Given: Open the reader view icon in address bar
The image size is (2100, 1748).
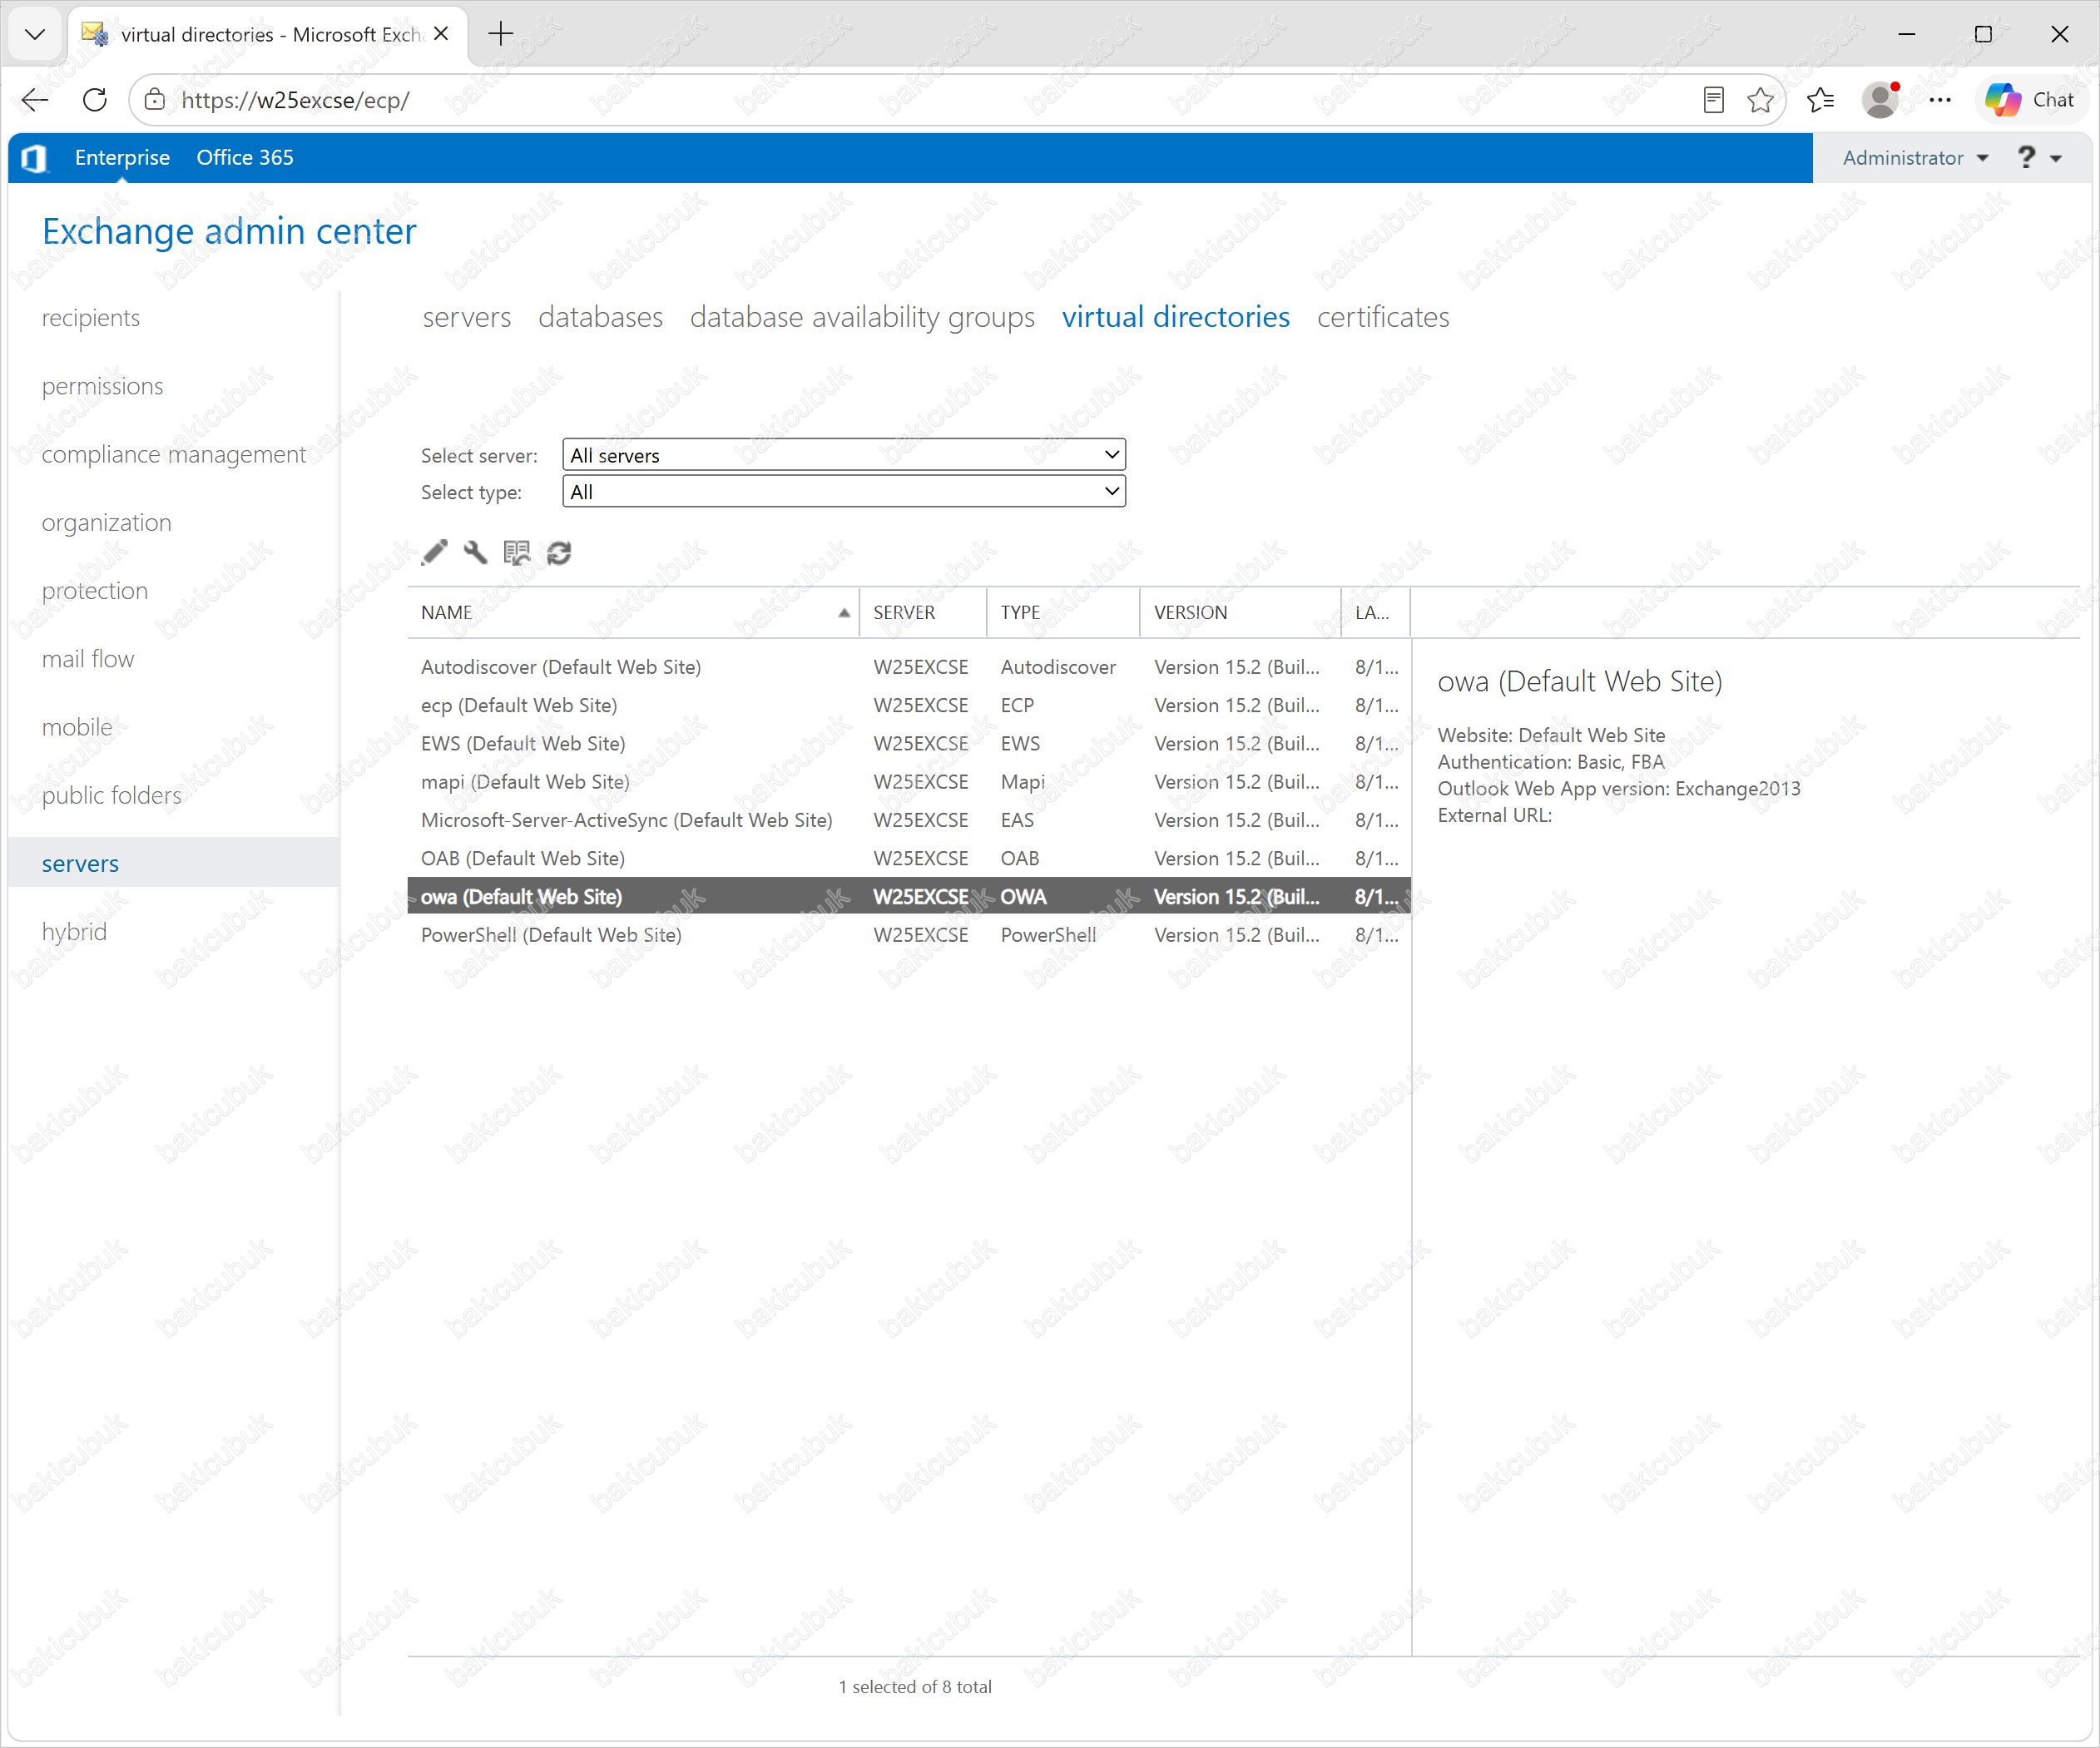Looking at the screenshot, I should coord(1713,99).
